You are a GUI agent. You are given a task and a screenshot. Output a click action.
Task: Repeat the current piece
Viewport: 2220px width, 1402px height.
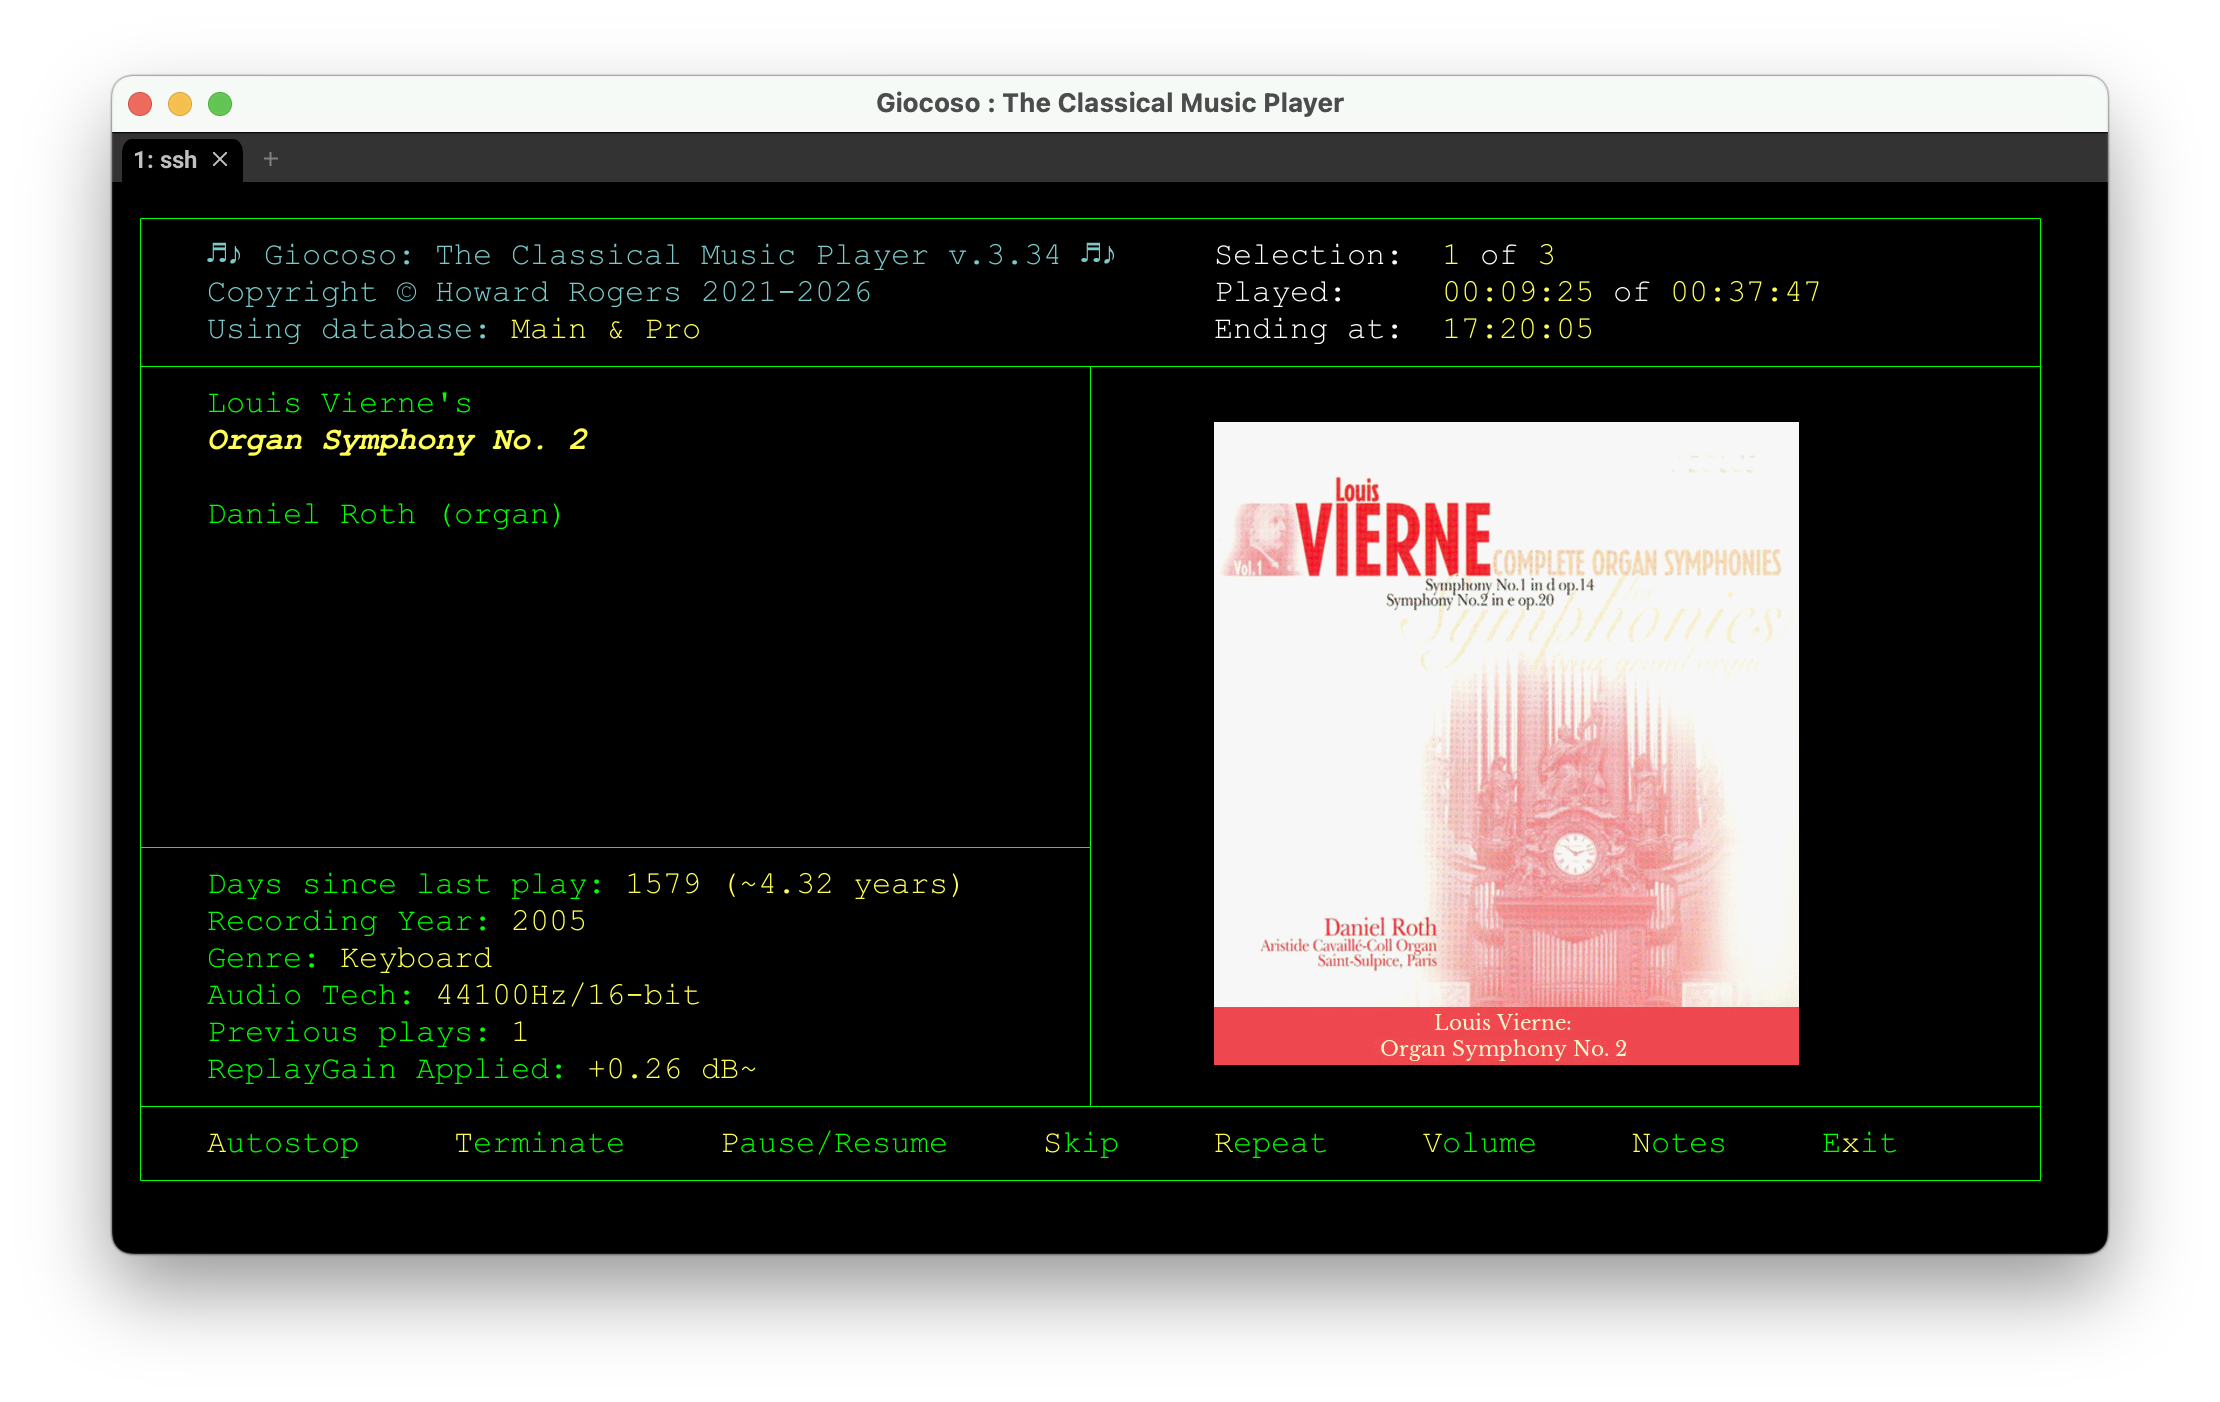click(x=1270, y=1143)
